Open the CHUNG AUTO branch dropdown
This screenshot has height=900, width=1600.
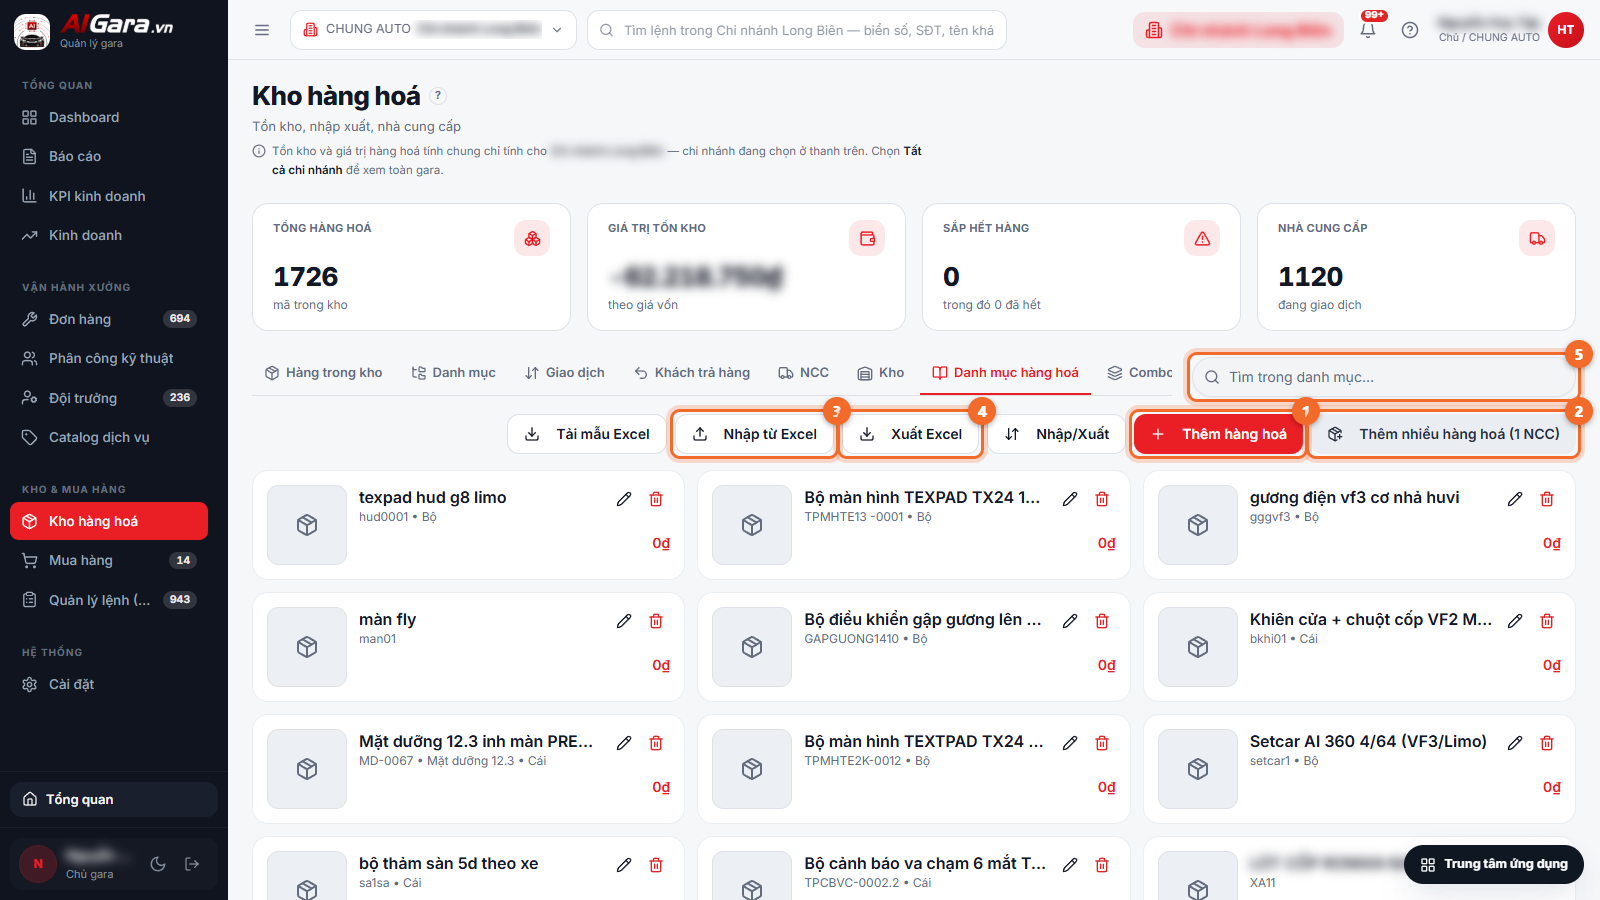pos(433,30)
